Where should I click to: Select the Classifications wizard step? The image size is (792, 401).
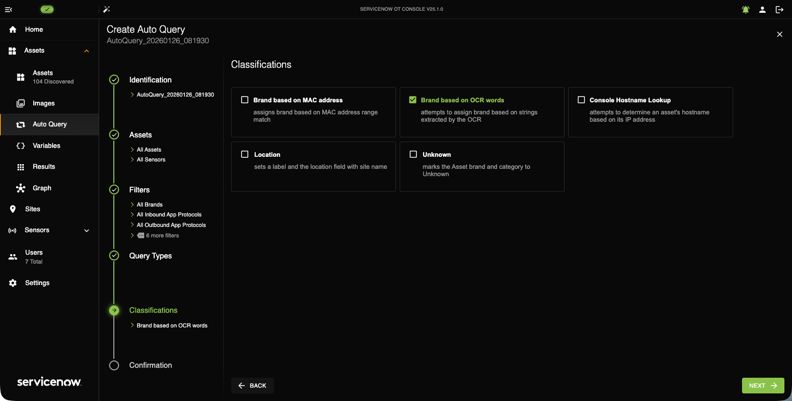click(x=153, y=310)
